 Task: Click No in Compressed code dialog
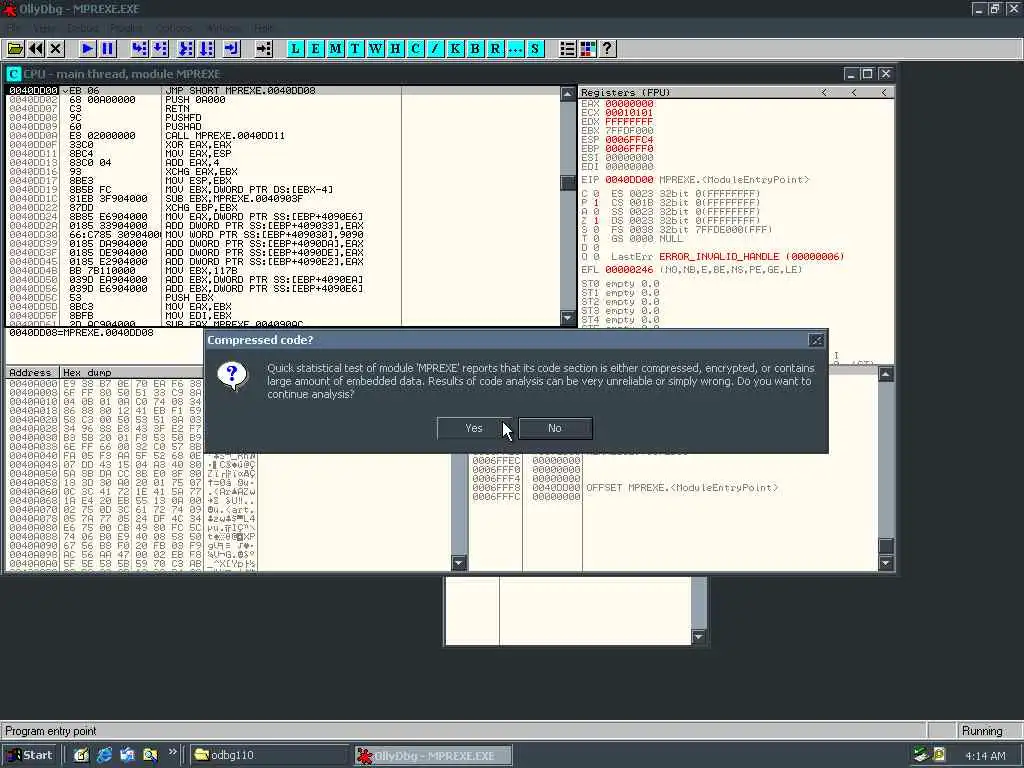click(x=555, y=428)
